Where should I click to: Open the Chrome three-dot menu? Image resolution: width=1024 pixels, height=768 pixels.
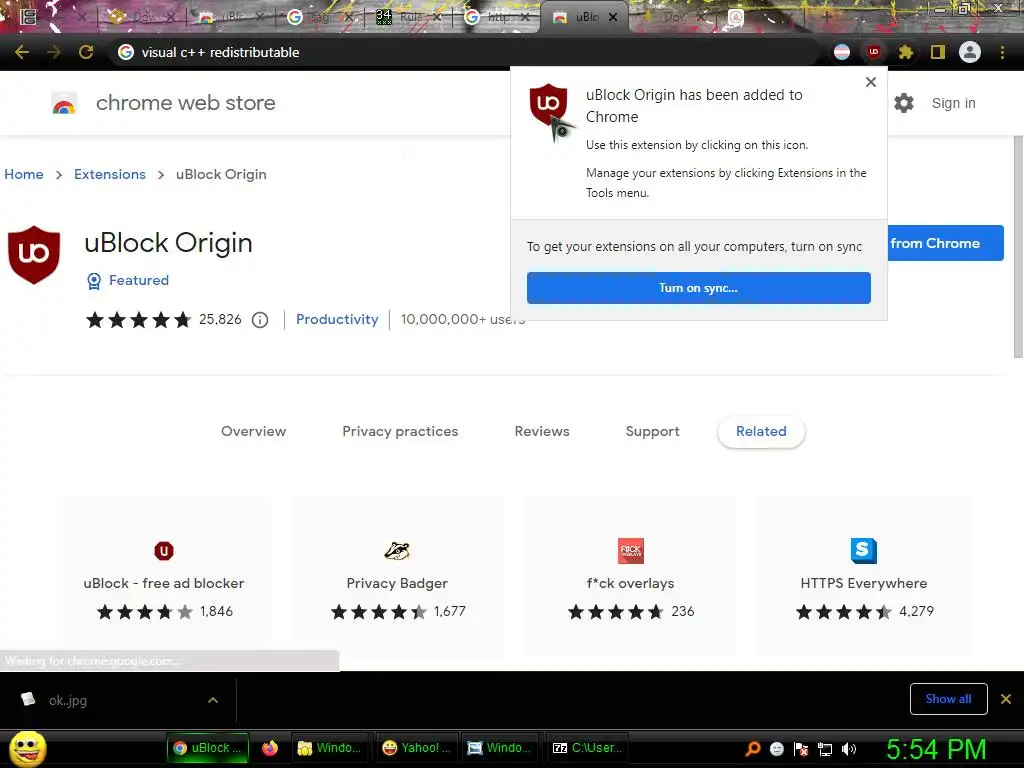pos(1002,52)
